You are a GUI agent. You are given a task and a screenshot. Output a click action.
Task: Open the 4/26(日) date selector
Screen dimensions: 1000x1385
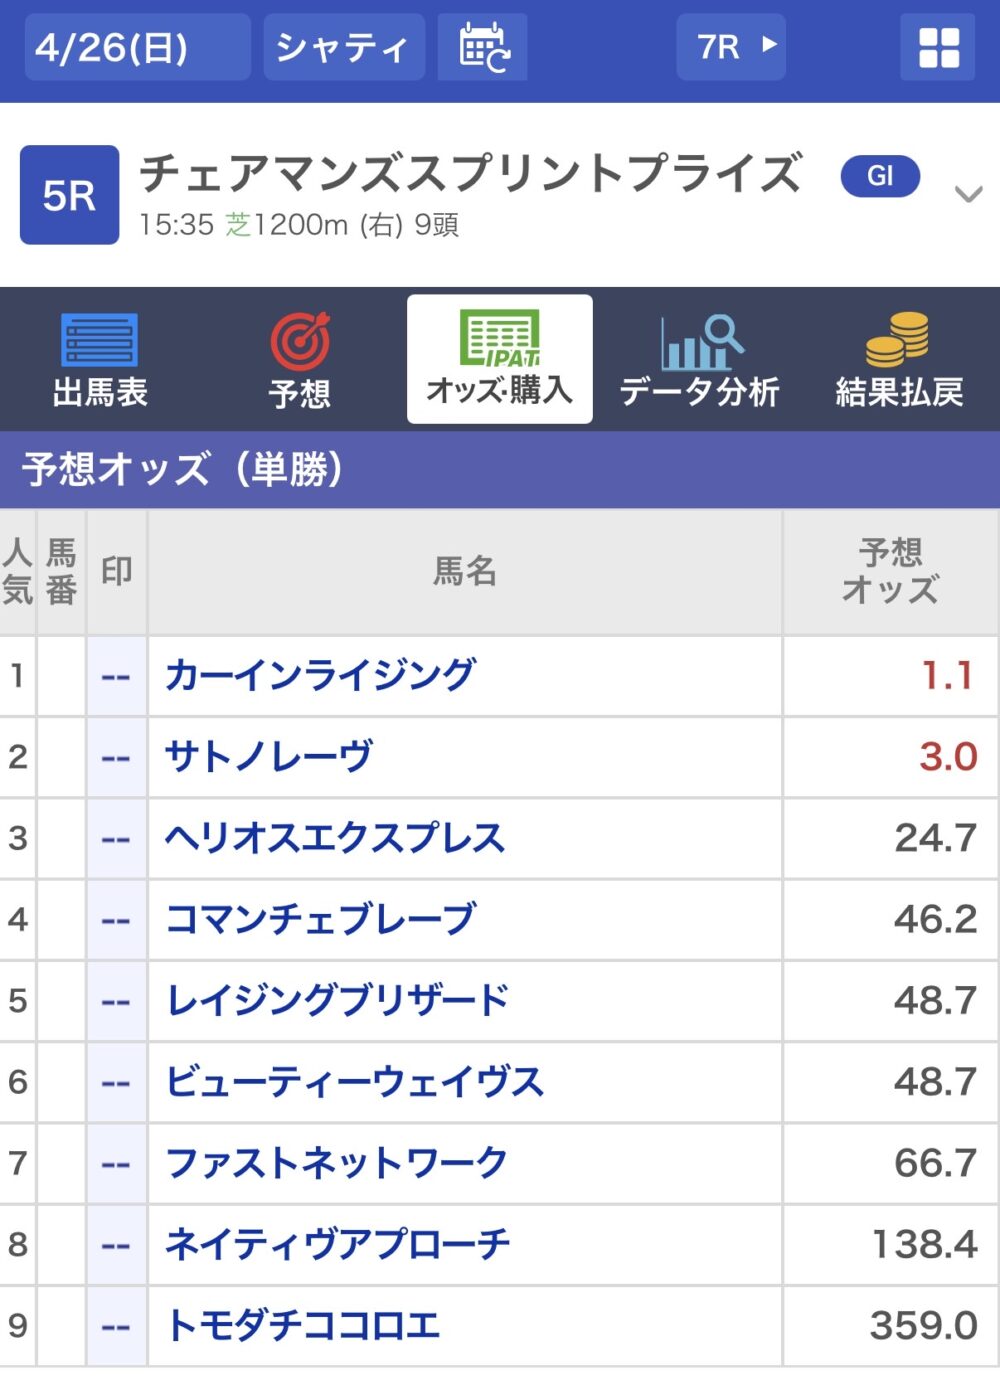137,47
